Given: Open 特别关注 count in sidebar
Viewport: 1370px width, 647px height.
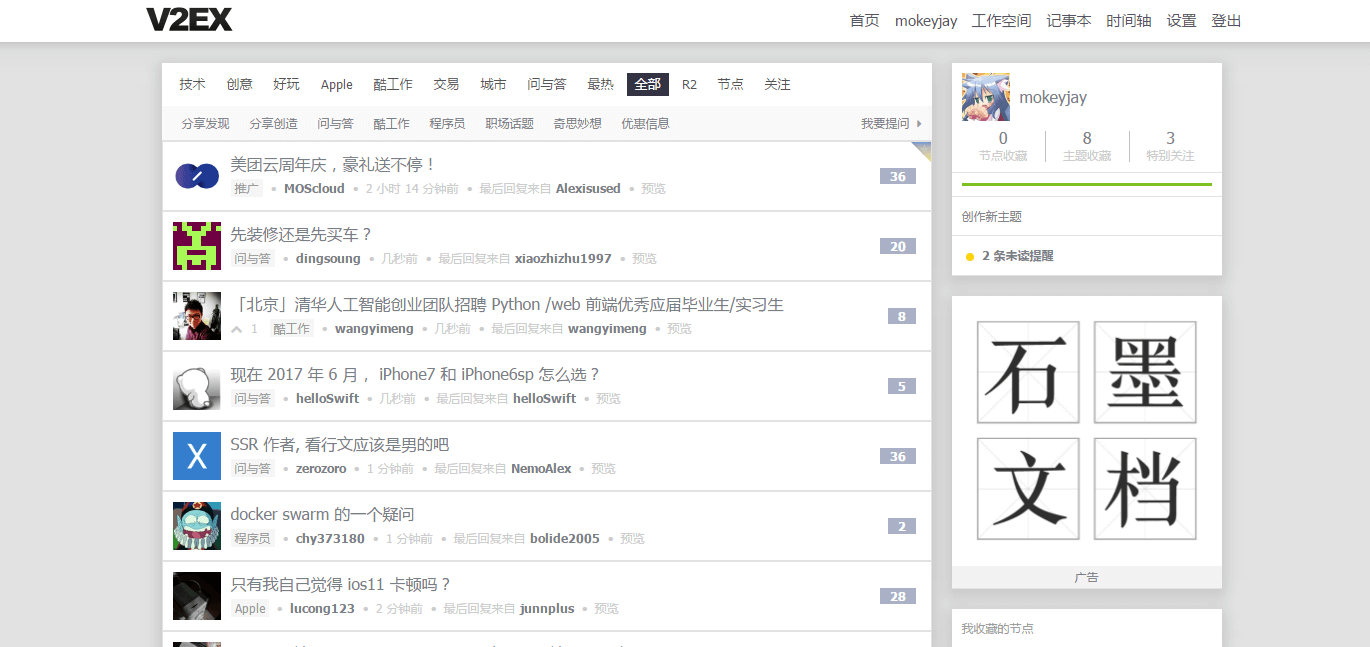Looking at the screenshot, I should 1170,146.
